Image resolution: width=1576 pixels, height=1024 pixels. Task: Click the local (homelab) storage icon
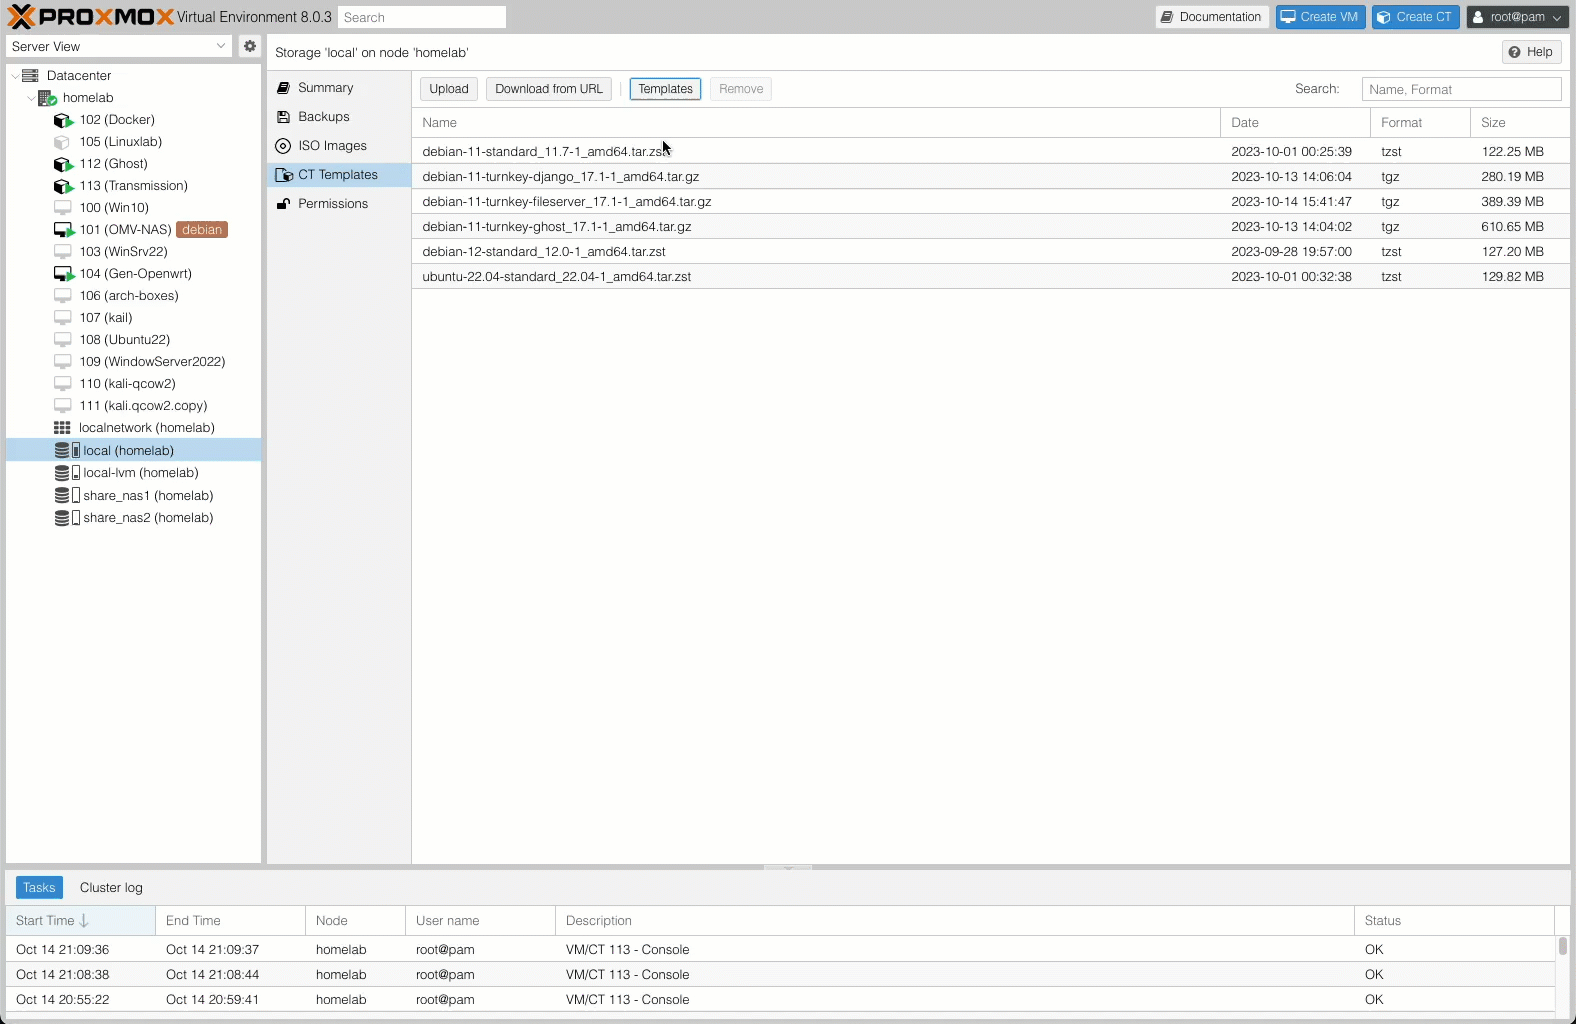67,451
